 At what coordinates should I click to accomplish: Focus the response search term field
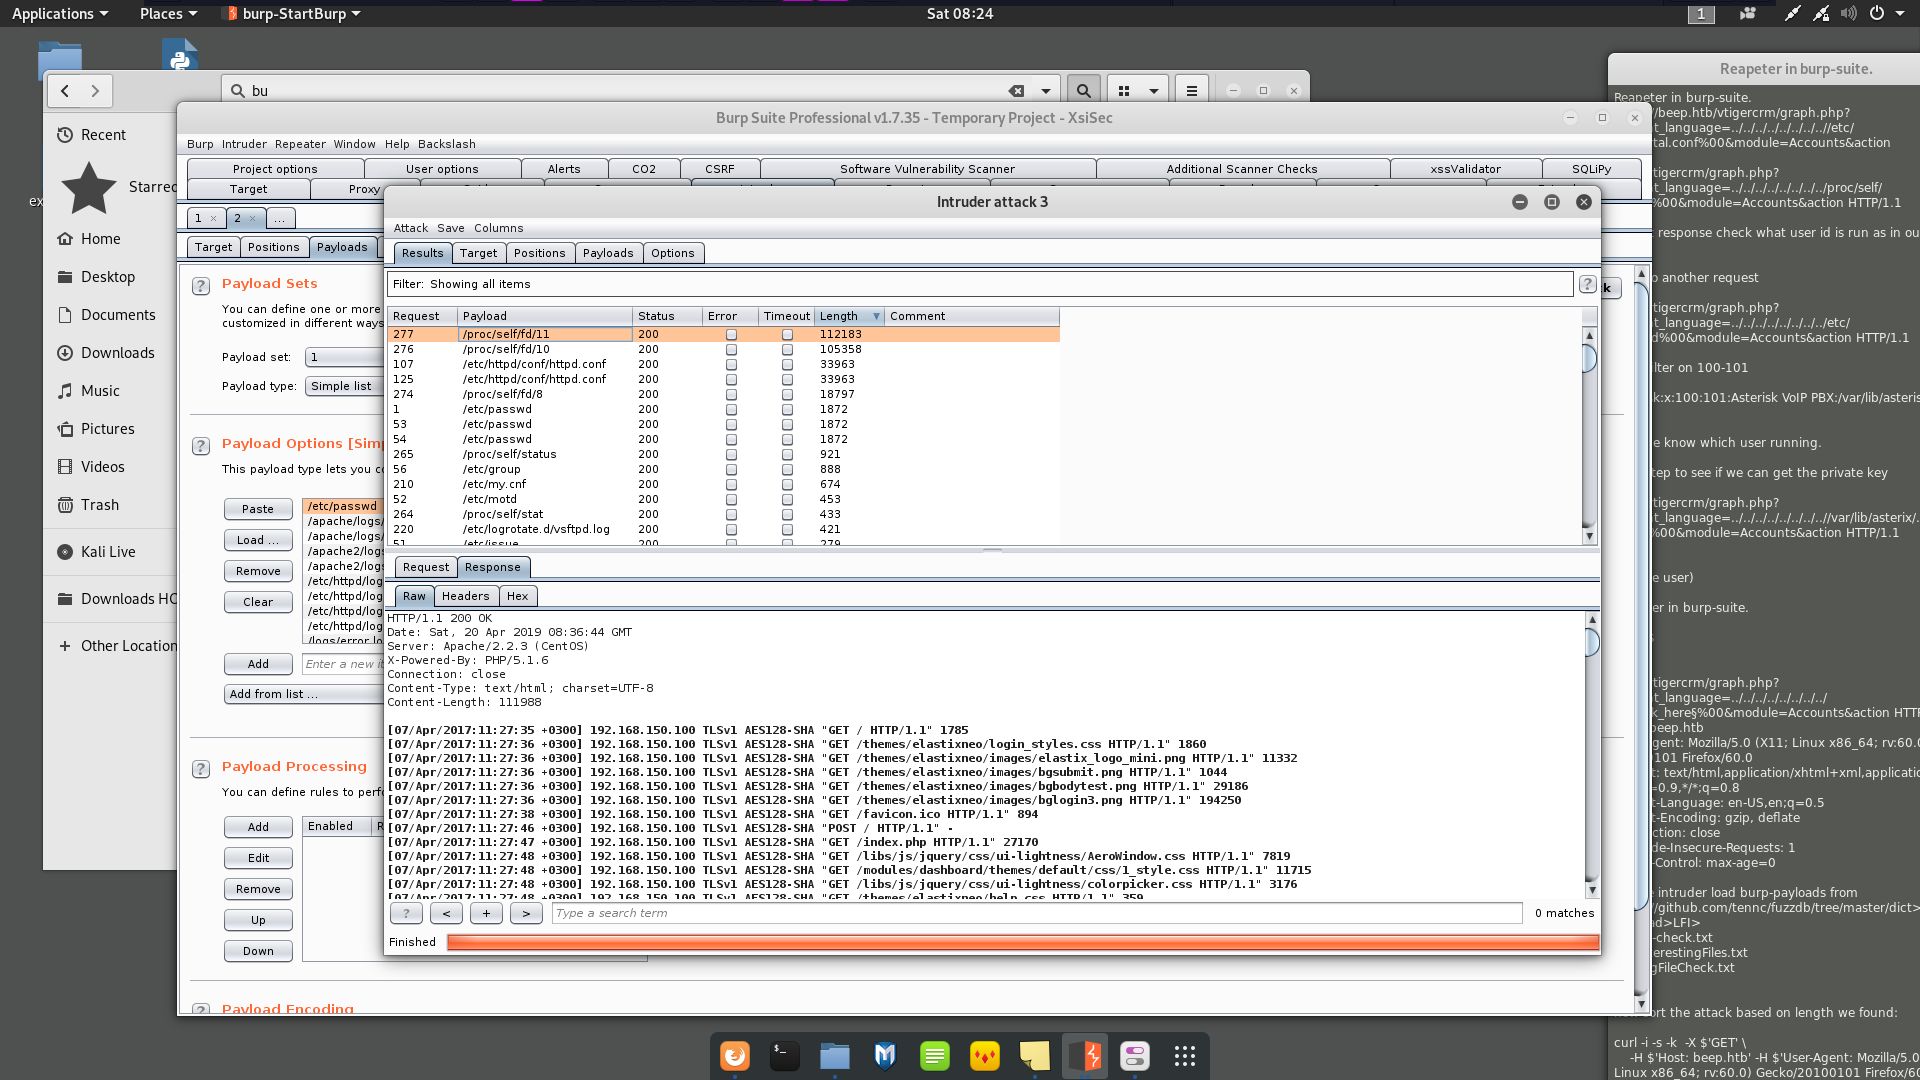(x=1036, y=913)
